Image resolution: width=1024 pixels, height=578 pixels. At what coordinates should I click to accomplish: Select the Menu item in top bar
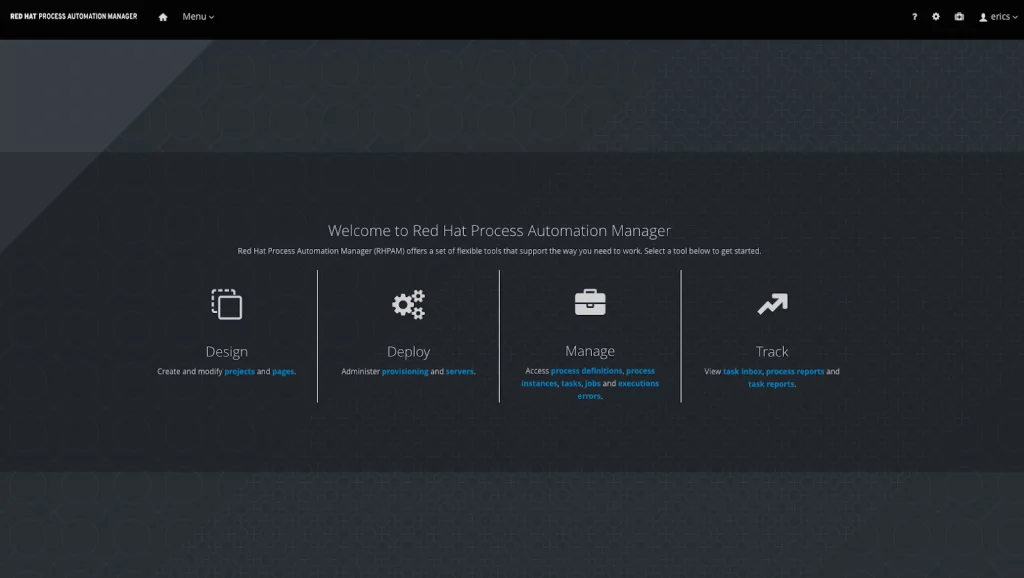click(193, 16)
